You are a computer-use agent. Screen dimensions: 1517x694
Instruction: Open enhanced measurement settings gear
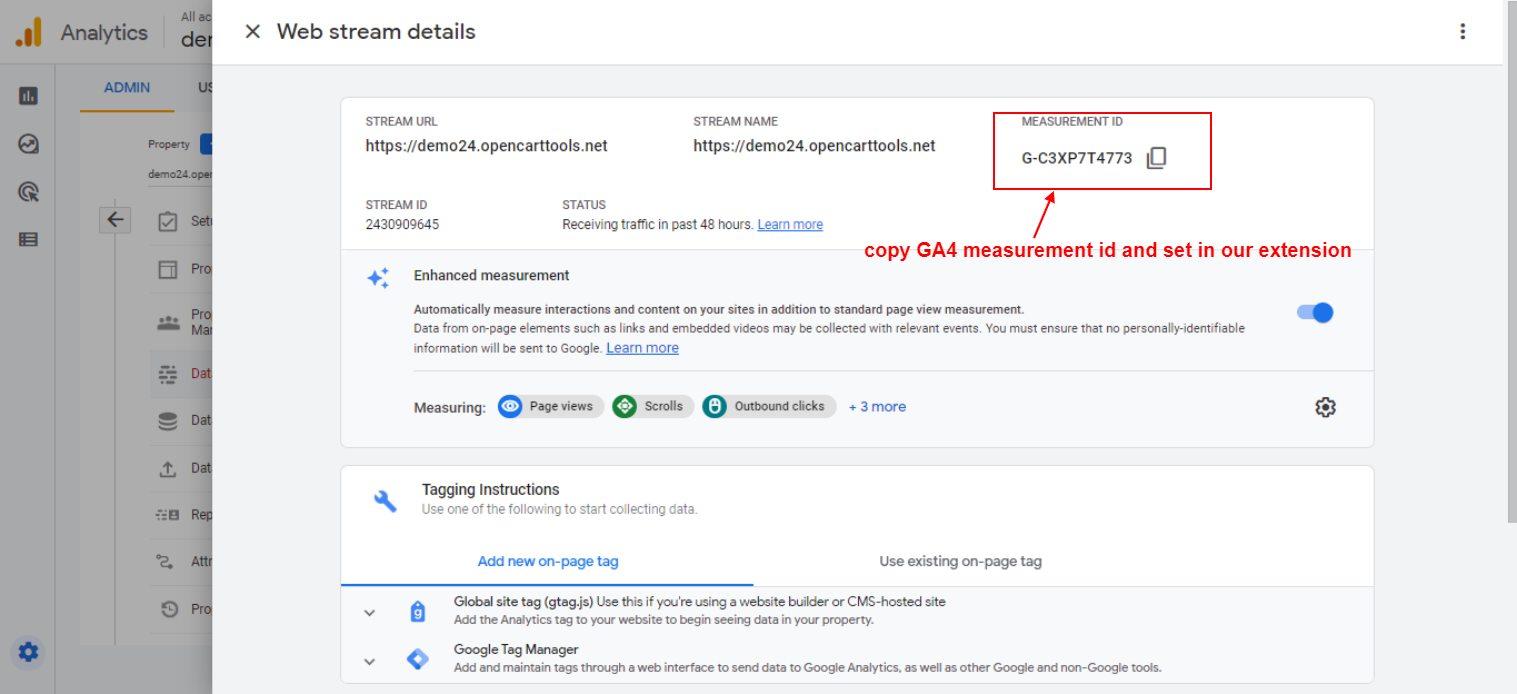point(1325,407)
